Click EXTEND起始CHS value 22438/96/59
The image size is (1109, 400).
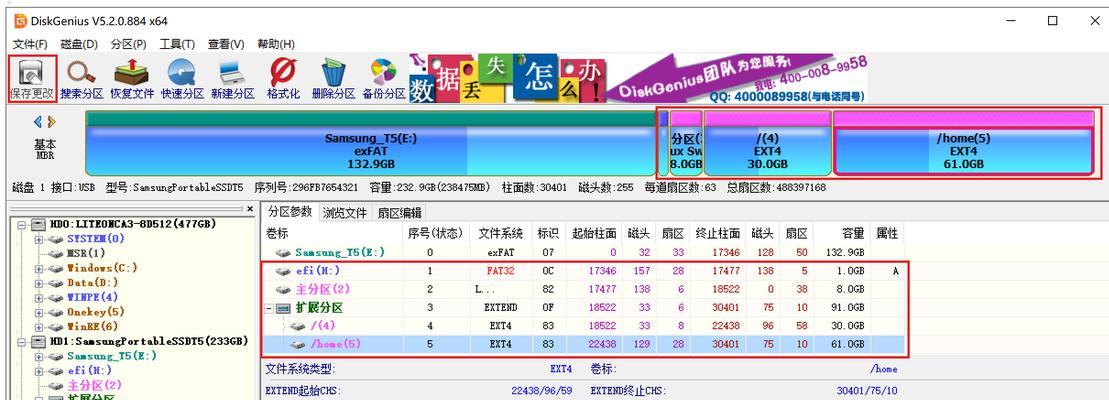click(541, 391)
